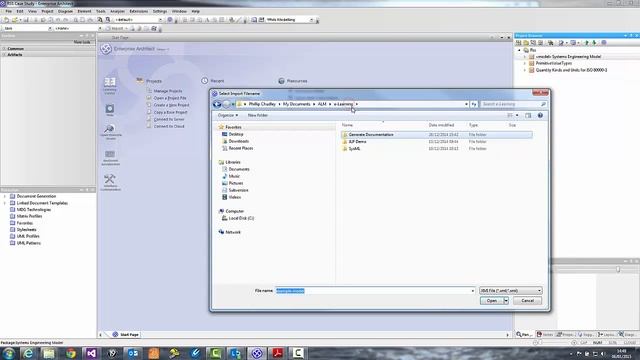Open Adobe Reader from taskbar

tap(278, 353)
